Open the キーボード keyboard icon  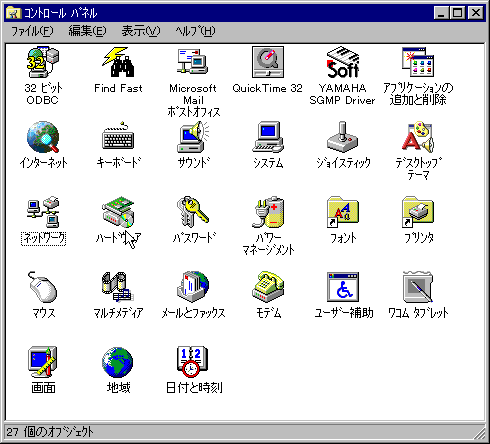click(118, 137)
